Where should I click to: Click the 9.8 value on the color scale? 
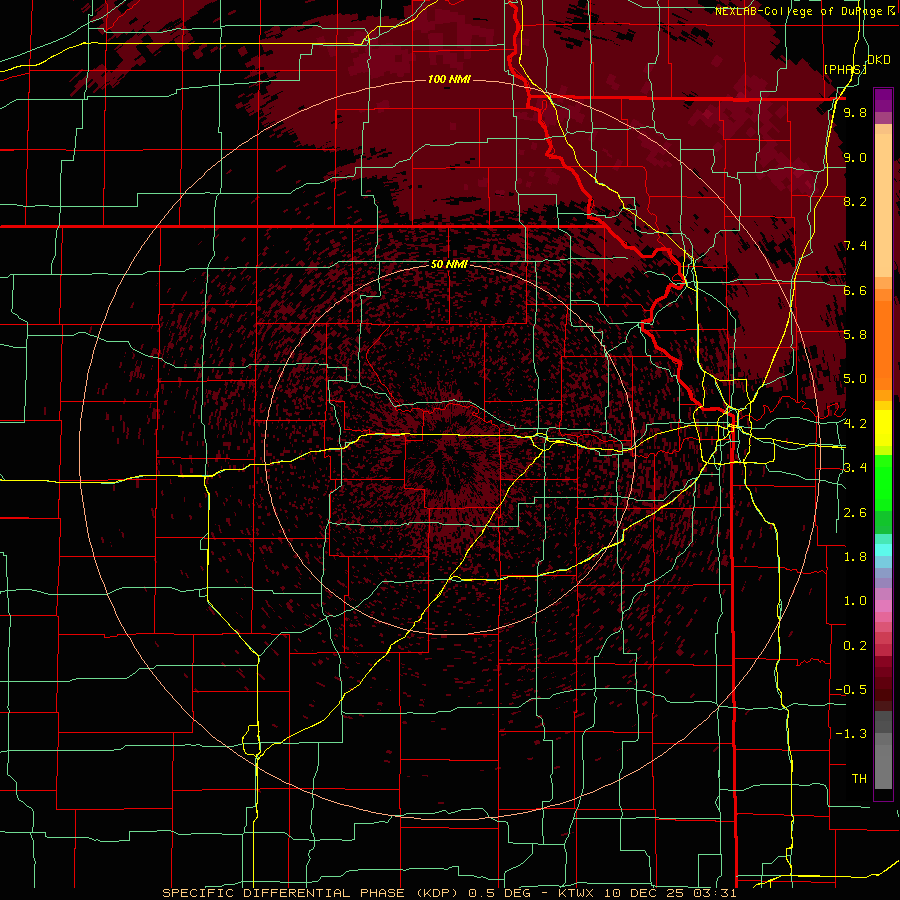point(855,112)
